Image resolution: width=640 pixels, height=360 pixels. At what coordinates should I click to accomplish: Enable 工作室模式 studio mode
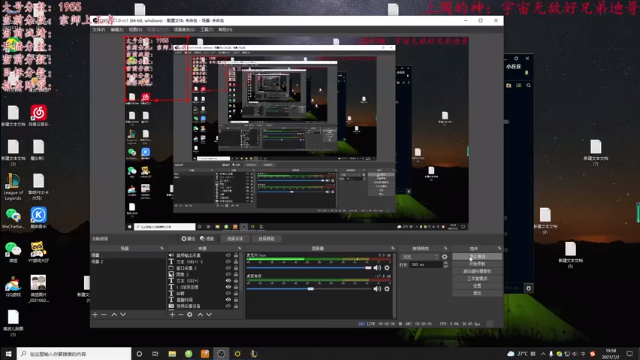(477, 279)
